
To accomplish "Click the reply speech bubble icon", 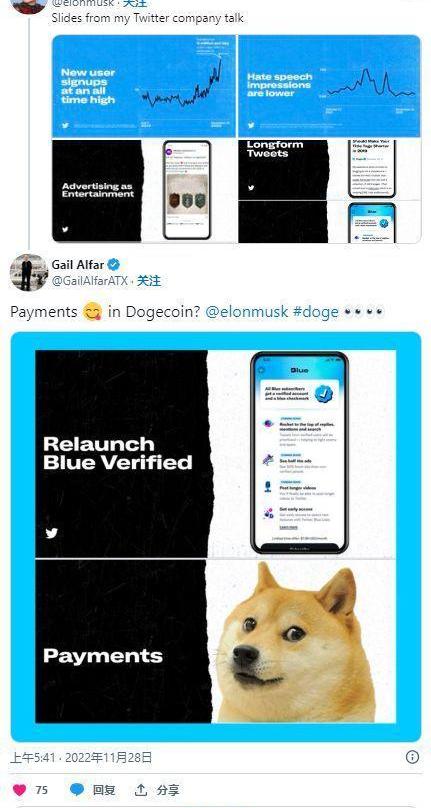I will point(77,789).
